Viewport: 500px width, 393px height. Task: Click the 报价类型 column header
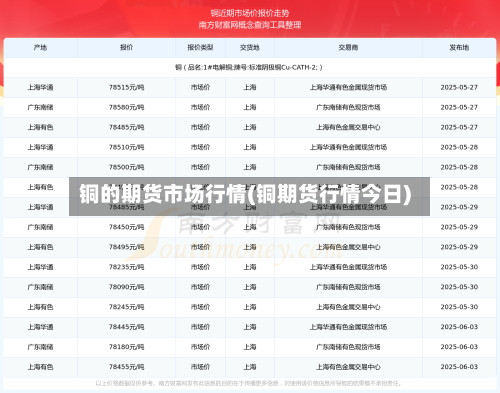[200, 48]
